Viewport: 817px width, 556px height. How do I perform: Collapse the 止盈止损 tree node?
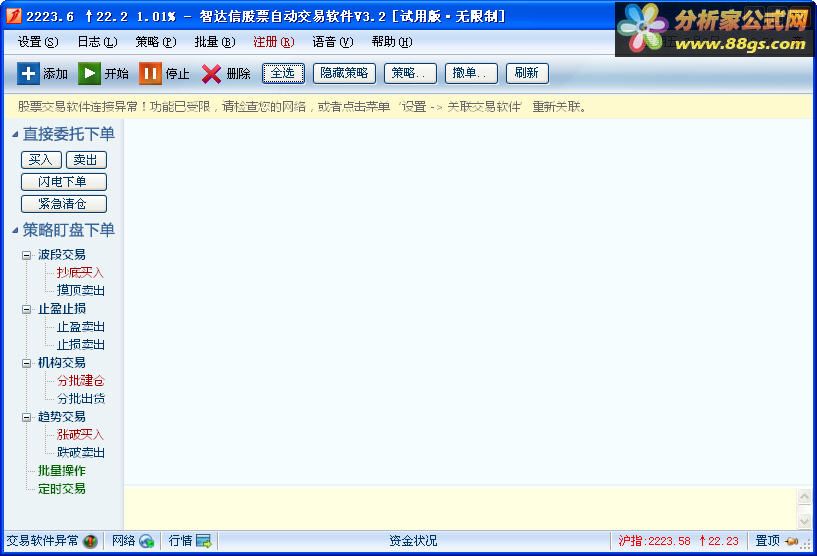coord(26,310)
